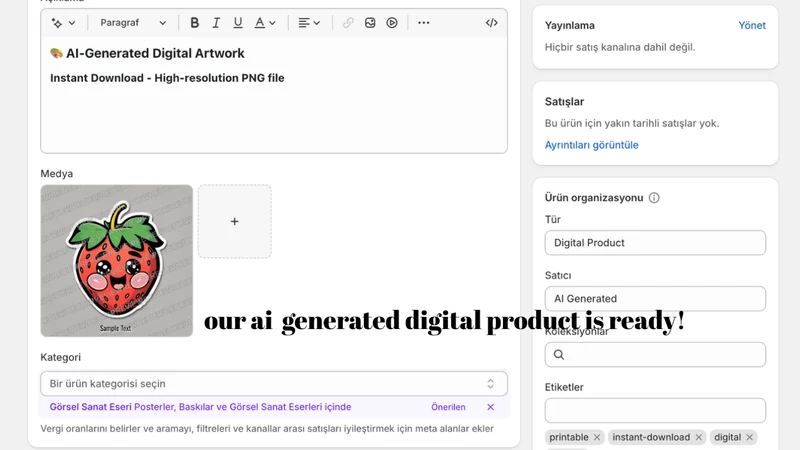Remove the printable tag
800x450 pixels.
point(597,437)
